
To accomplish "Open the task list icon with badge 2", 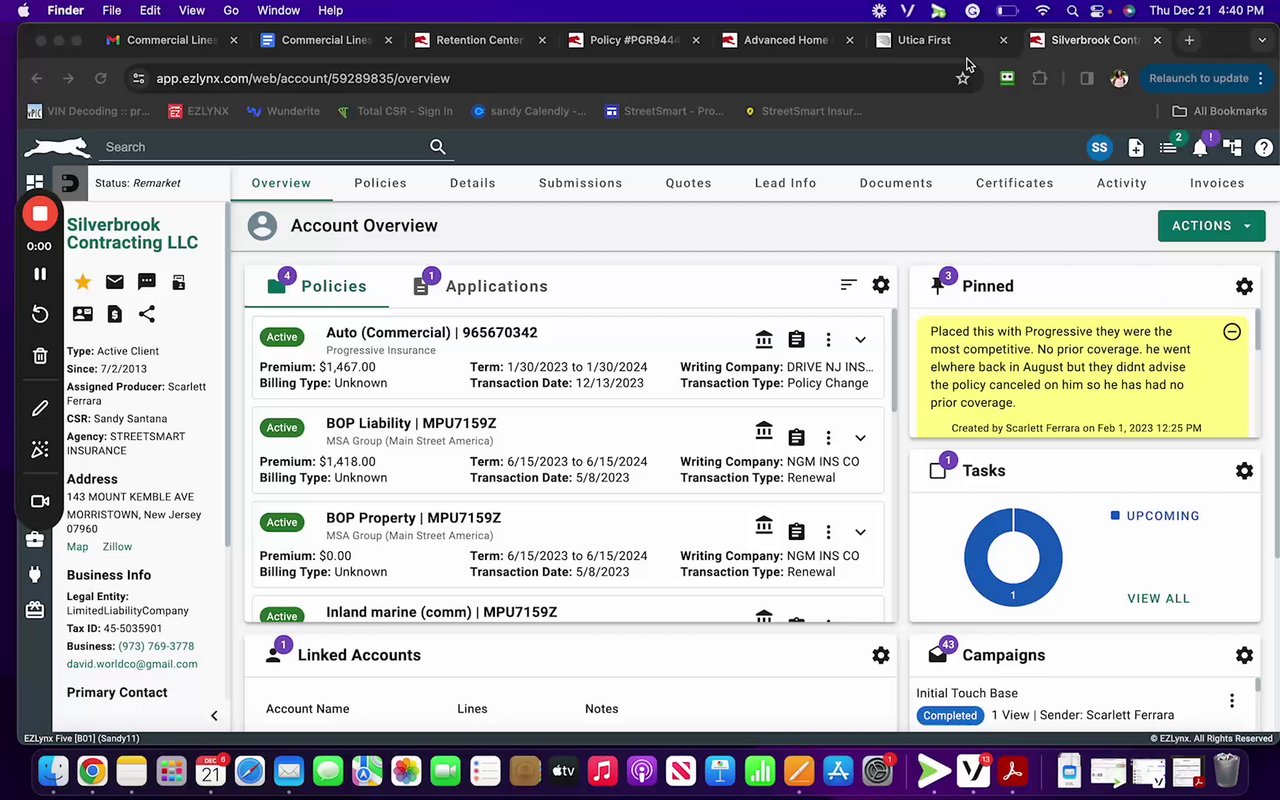I will click(1168, 148).
